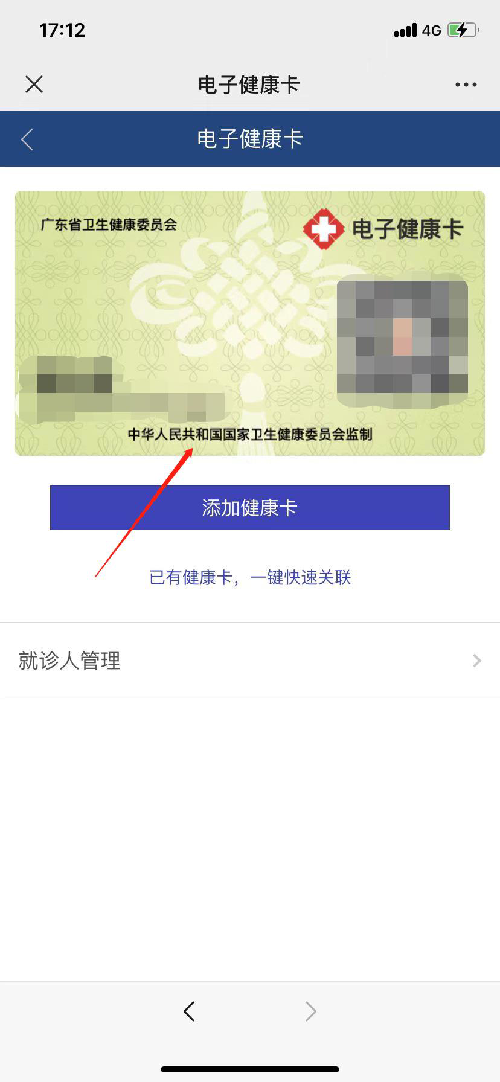Tap the 电子健康卡 title in the blue header

point(250,139)
